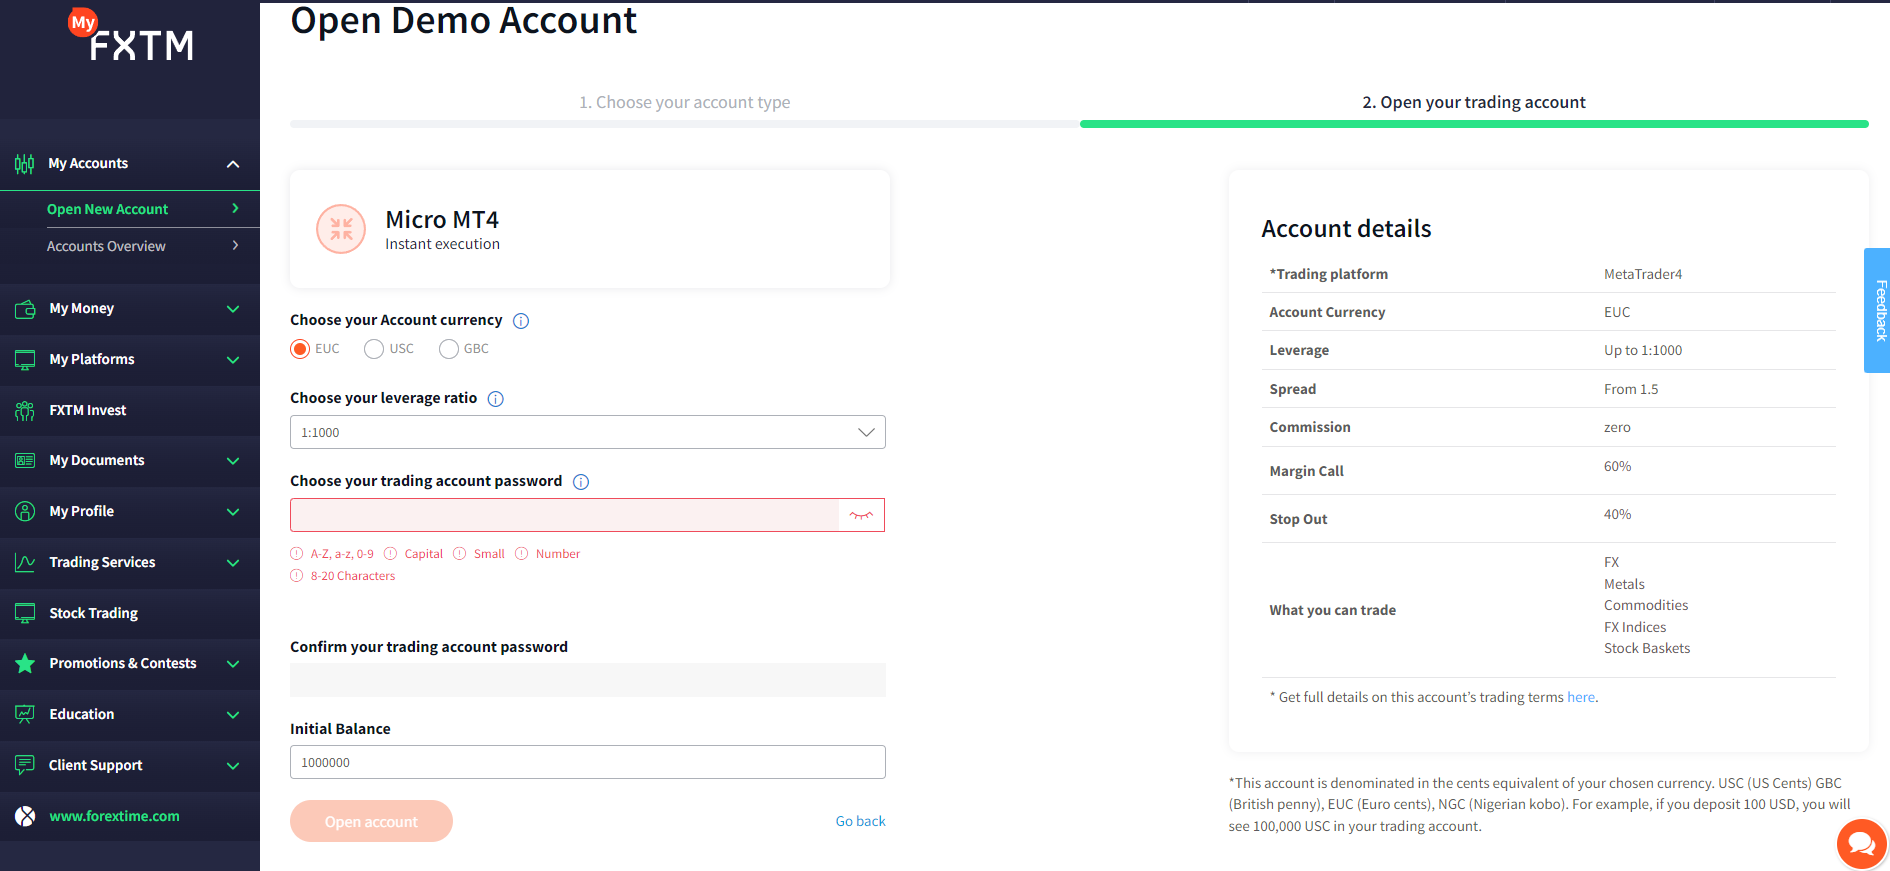This screenshot has width=1890, height=871.
Task: Select step 2 Open your trading account
Action: pyautogui.click(x=1474, y=102)
